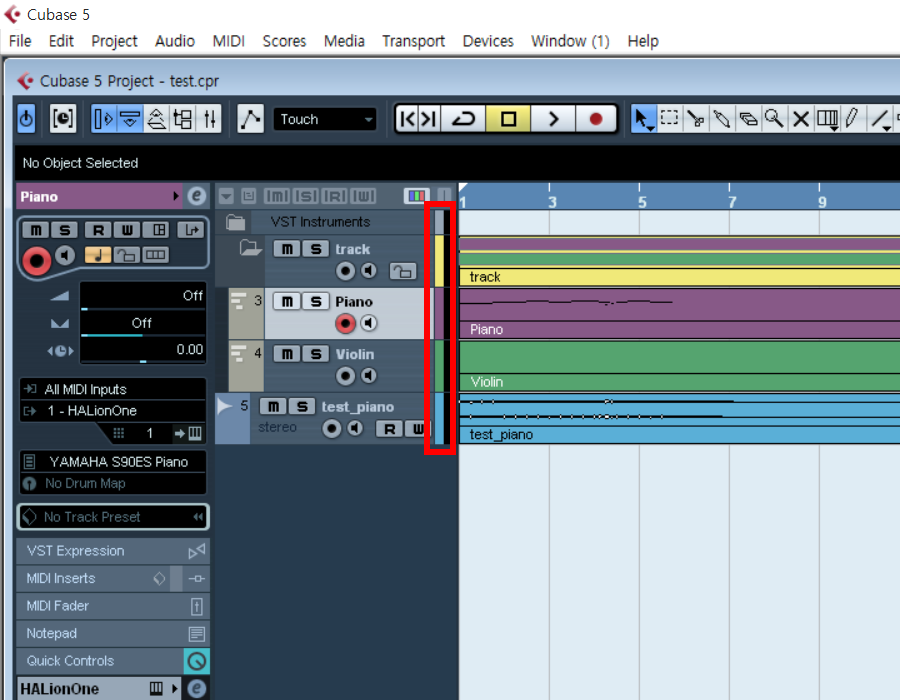Select the Zoom magnifier tool
900x700 pixels.
click(x=774, y=119)
